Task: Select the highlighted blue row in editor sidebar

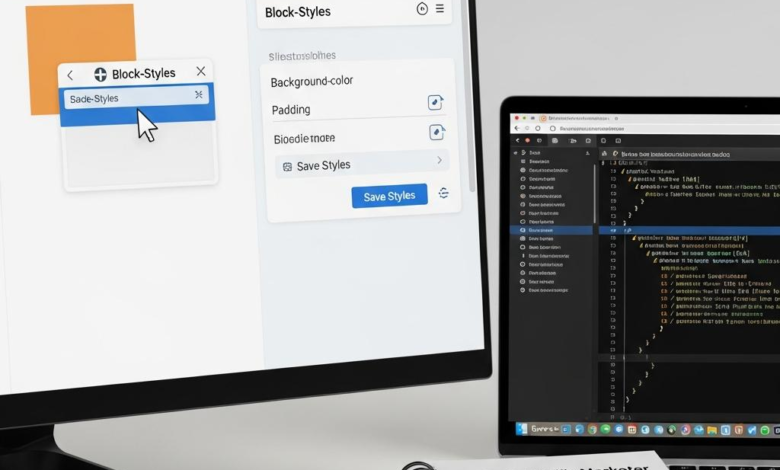Action: [551, 230]
